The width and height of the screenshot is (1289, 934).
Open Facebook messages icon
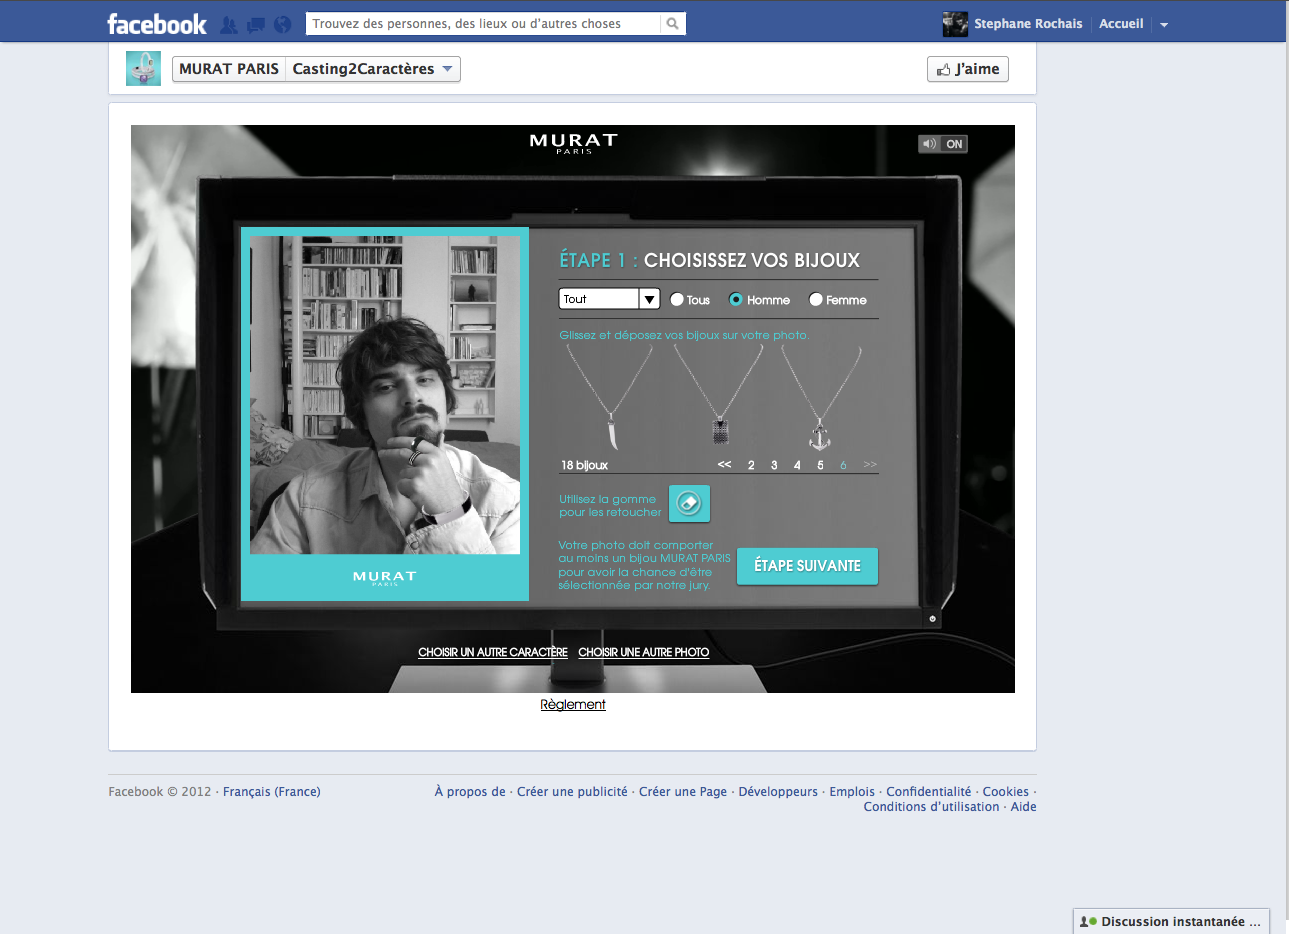pos(256,24)
